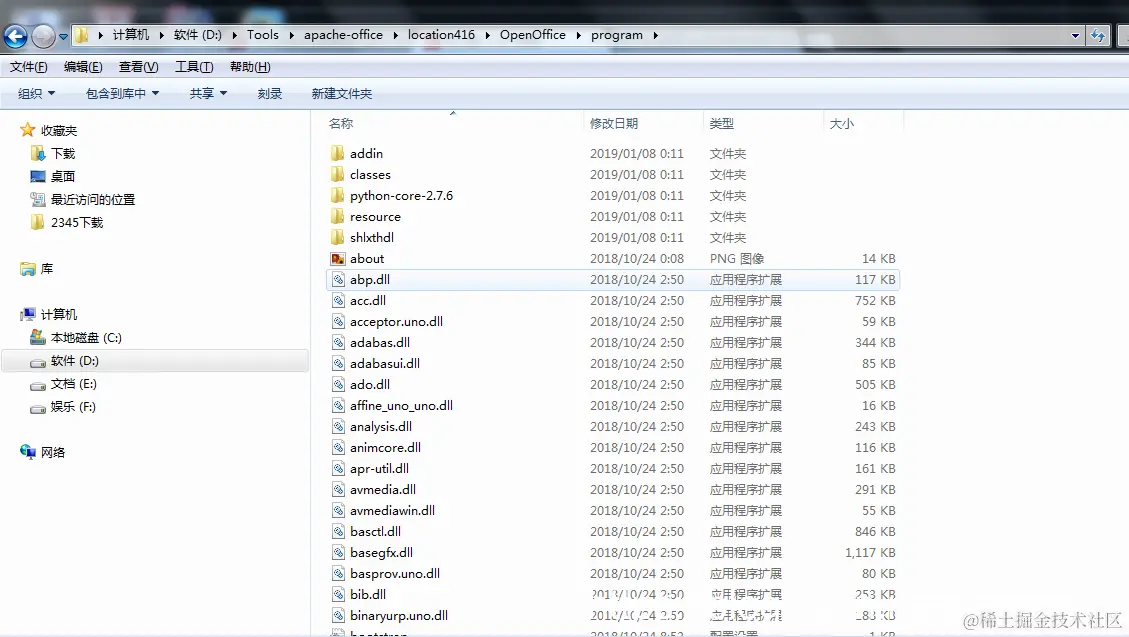Open the 共享 dropdown
This screenshot has height=637, width=1129.
click(208, 94)
